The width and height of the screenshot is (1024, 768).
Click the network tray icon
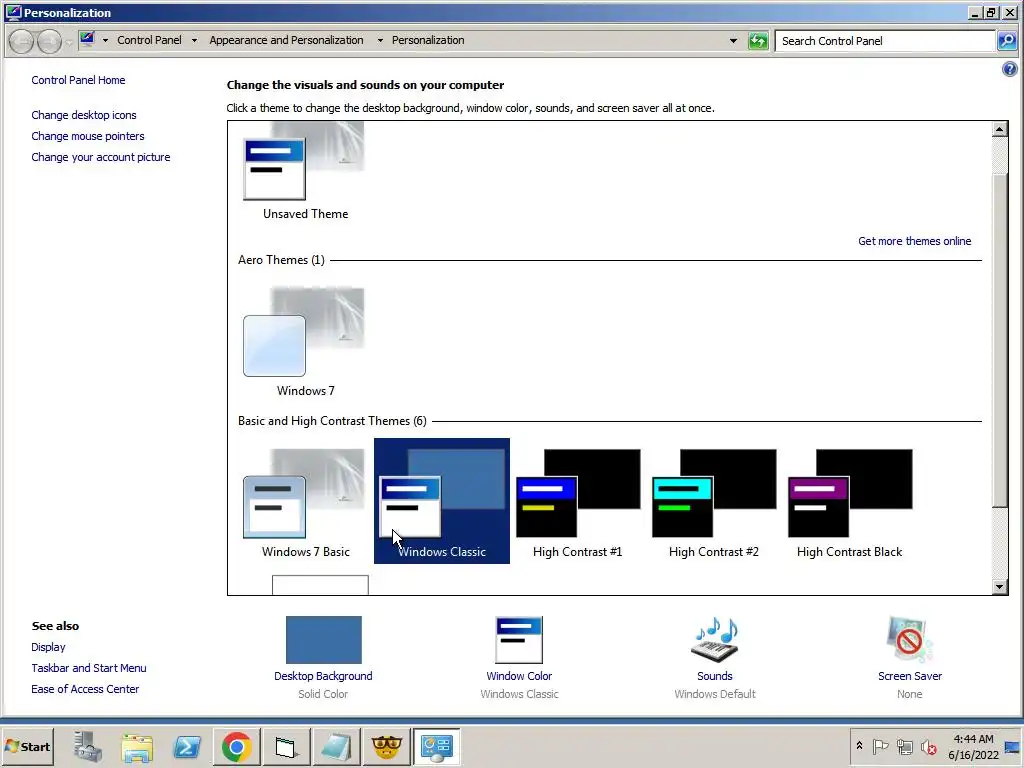click(x=904, y=746)
